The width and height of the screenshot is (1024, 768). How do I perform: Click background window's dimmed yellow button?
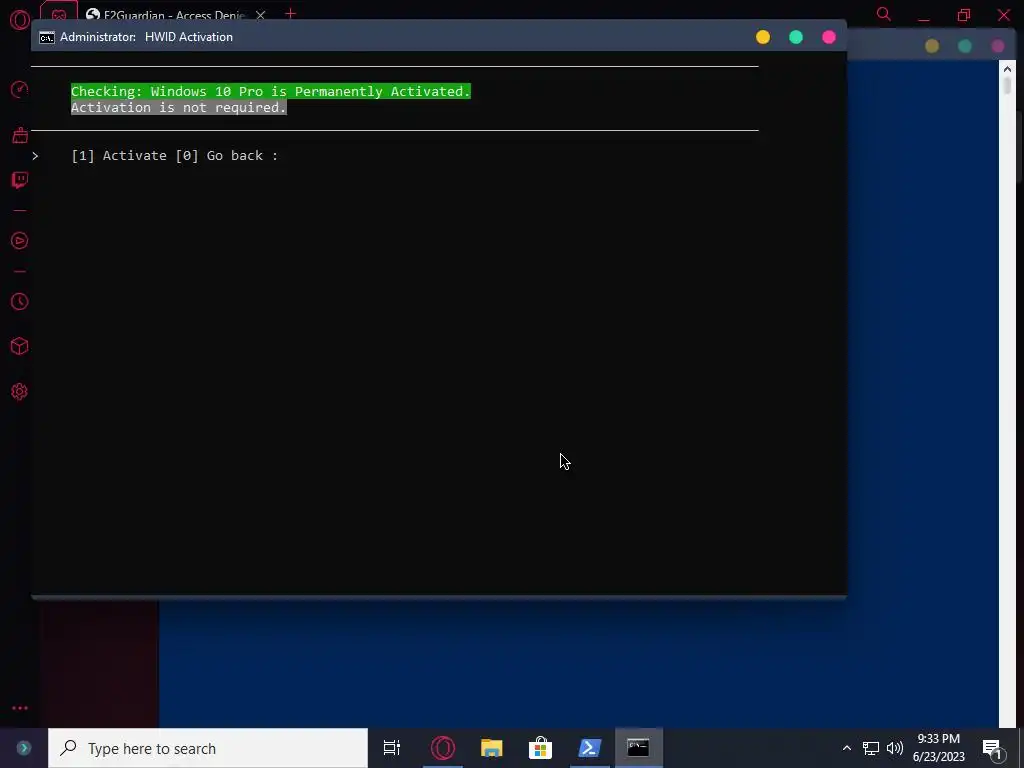[932, 46]
